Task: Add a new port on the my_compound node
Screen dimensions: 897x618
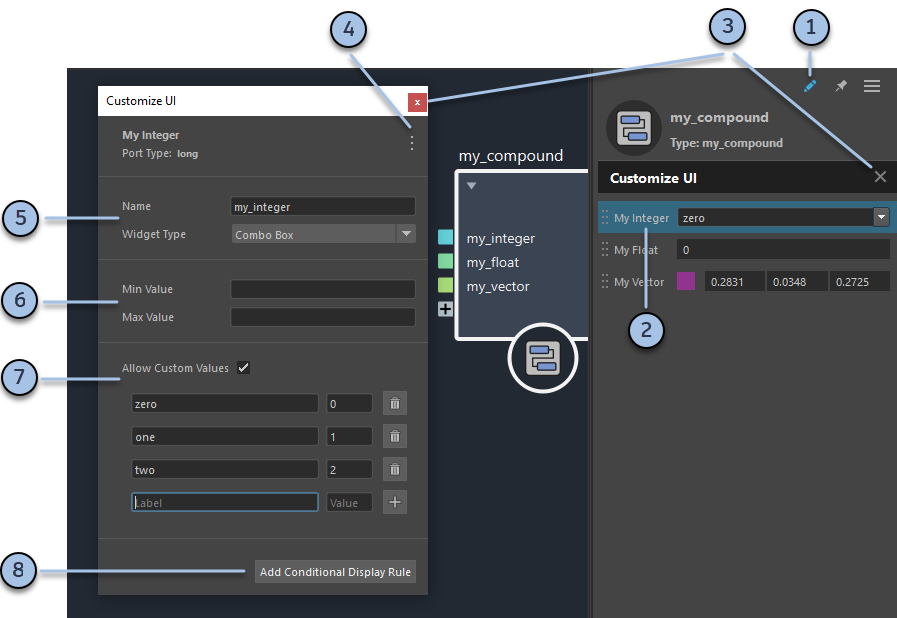Action: tap(445, 308)
